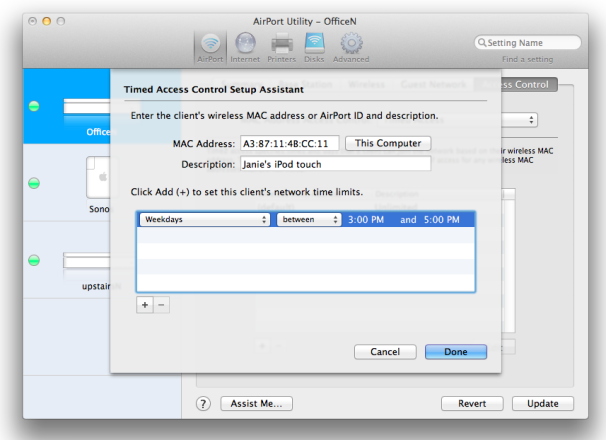
Task: Remove time limit with minus button
Action: [162, 305]
